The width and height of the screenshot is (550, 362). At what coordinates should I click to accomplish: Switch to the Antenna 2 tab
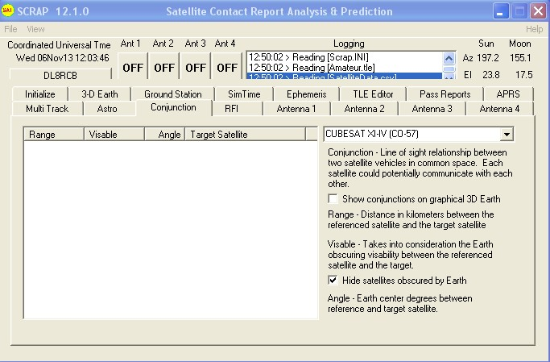(x=364, y=109)
